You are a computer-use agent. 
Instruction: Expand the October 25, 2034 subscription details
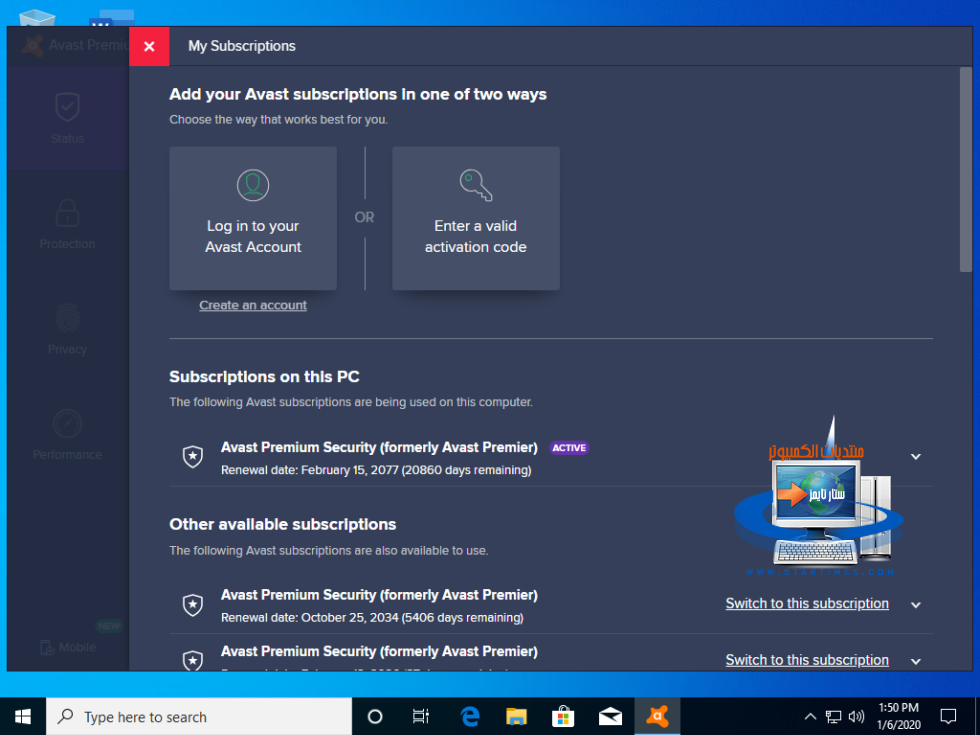coord(916,605)
